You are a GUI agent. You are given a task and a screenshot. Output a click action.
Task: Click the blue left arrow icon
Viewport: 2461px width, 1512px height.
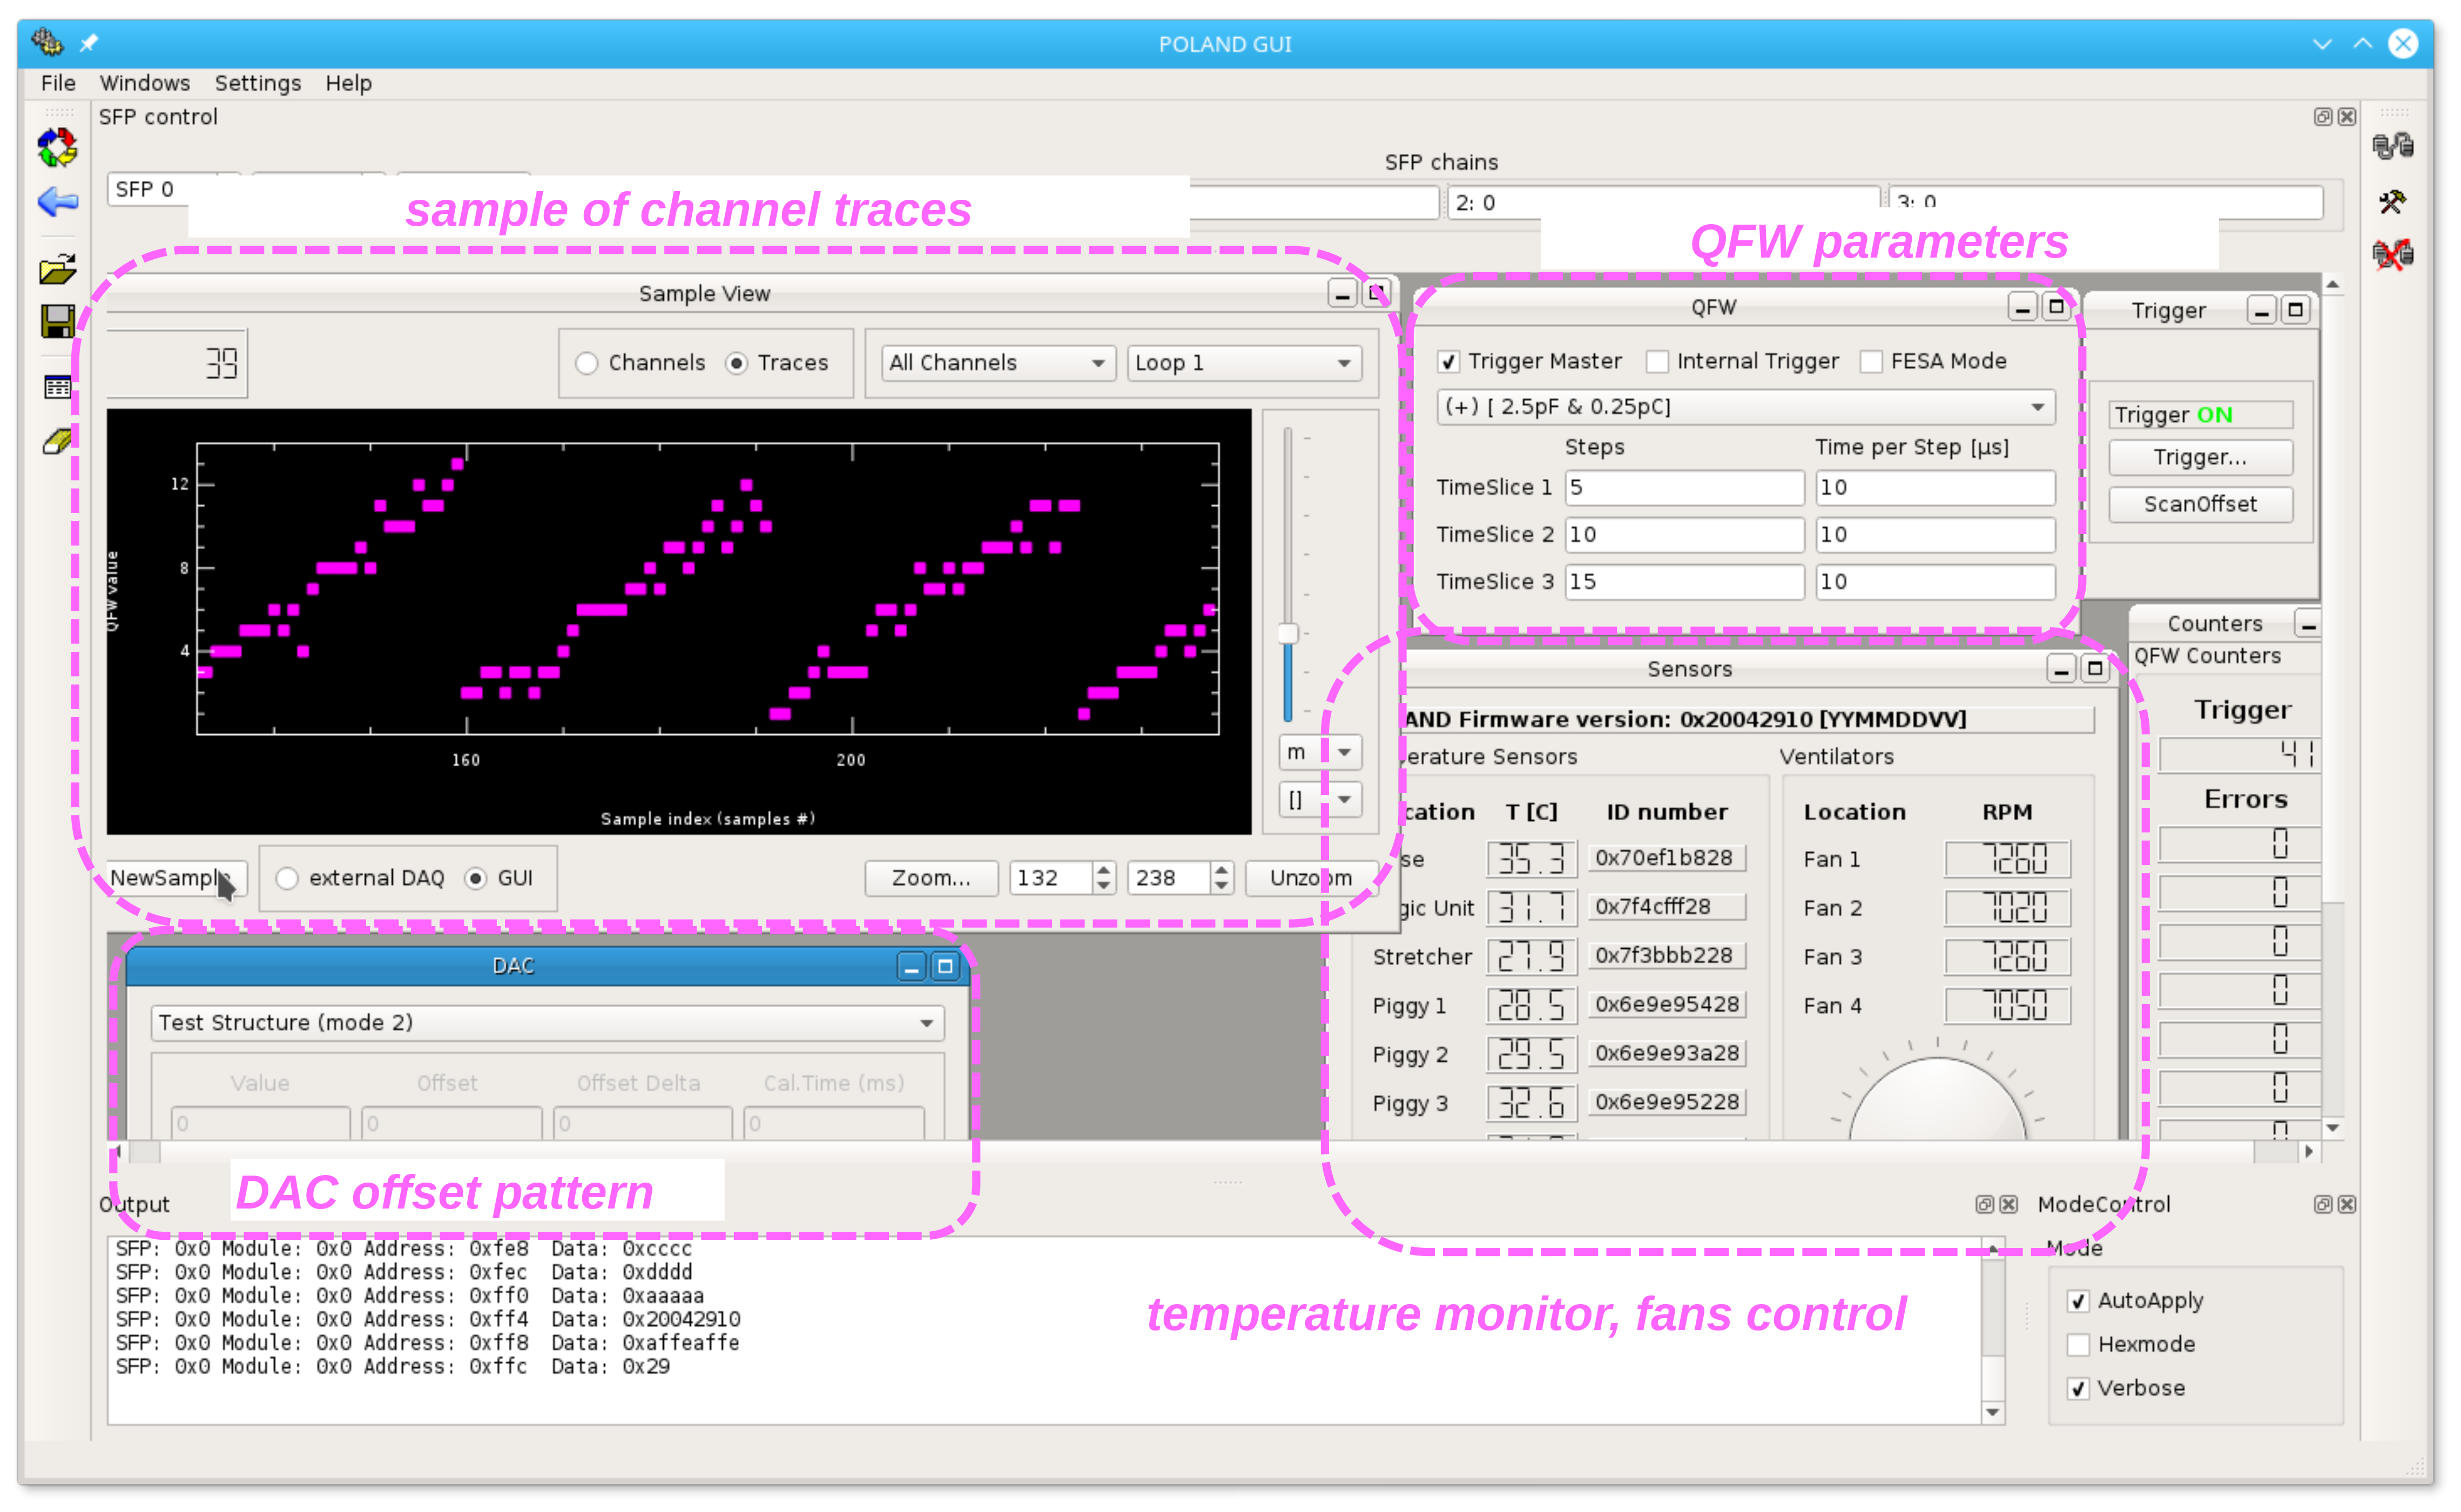click(x=57, y=202)
